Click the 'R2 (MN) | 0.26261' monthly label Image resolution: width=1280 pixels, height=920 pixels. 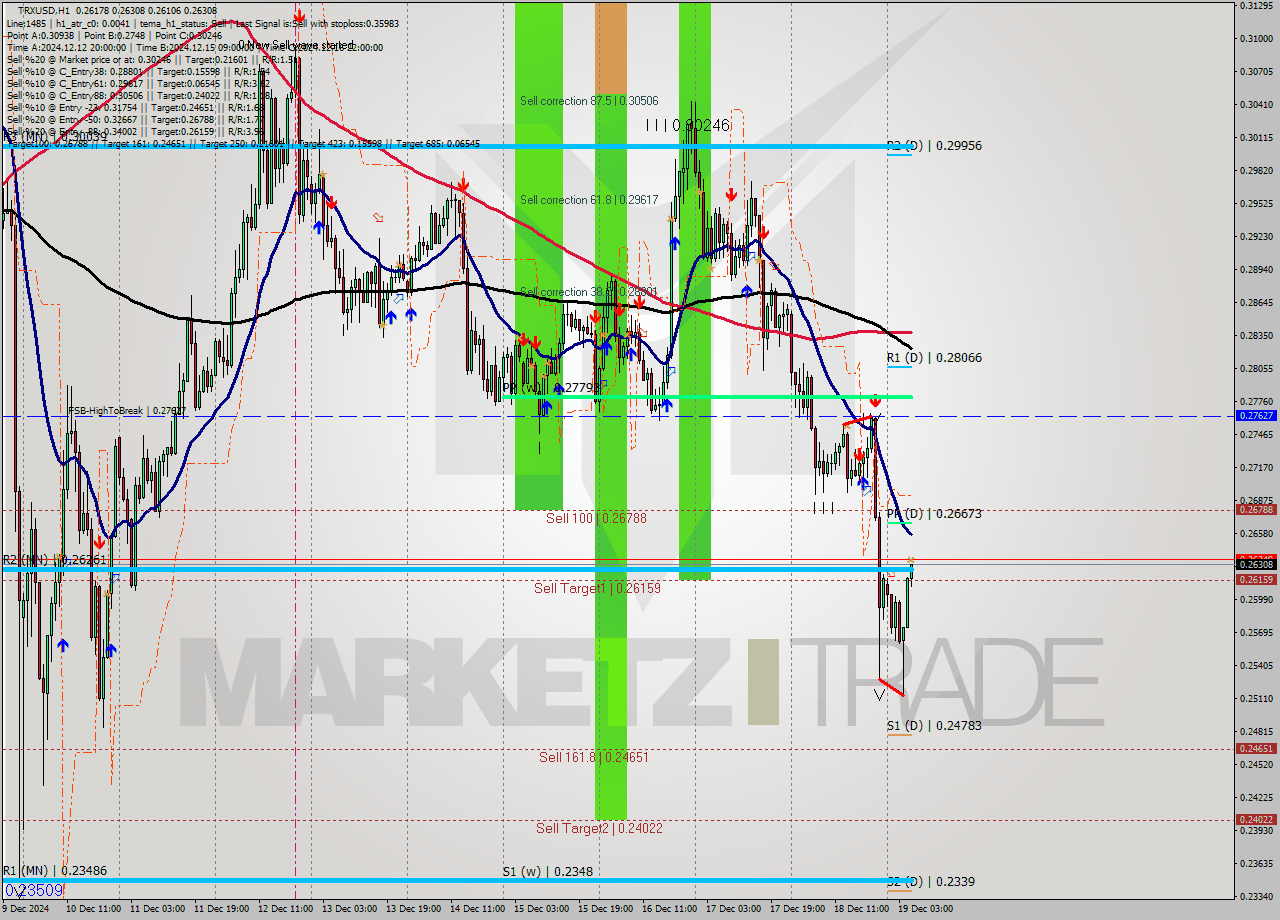(55, 560)
